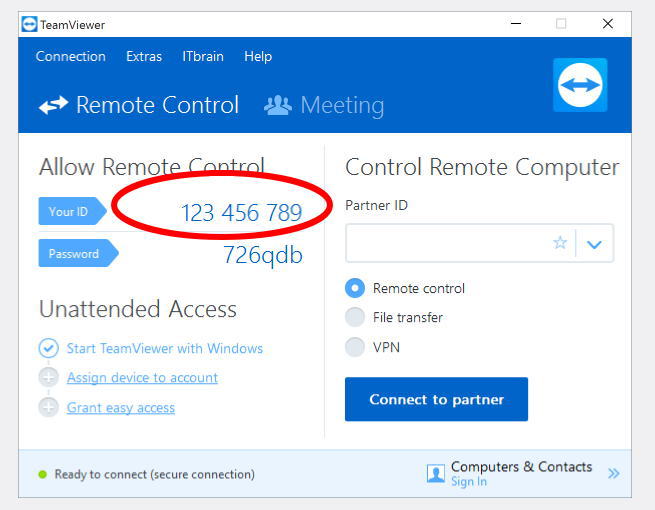Toggle Start TeamViewer with Windows checkbox

[48, 348]
